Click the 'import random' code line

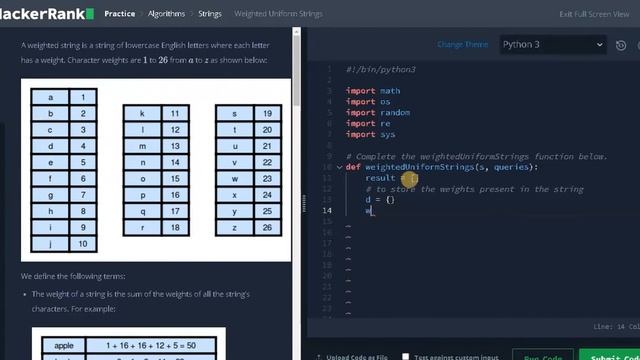tap(378, 113)
